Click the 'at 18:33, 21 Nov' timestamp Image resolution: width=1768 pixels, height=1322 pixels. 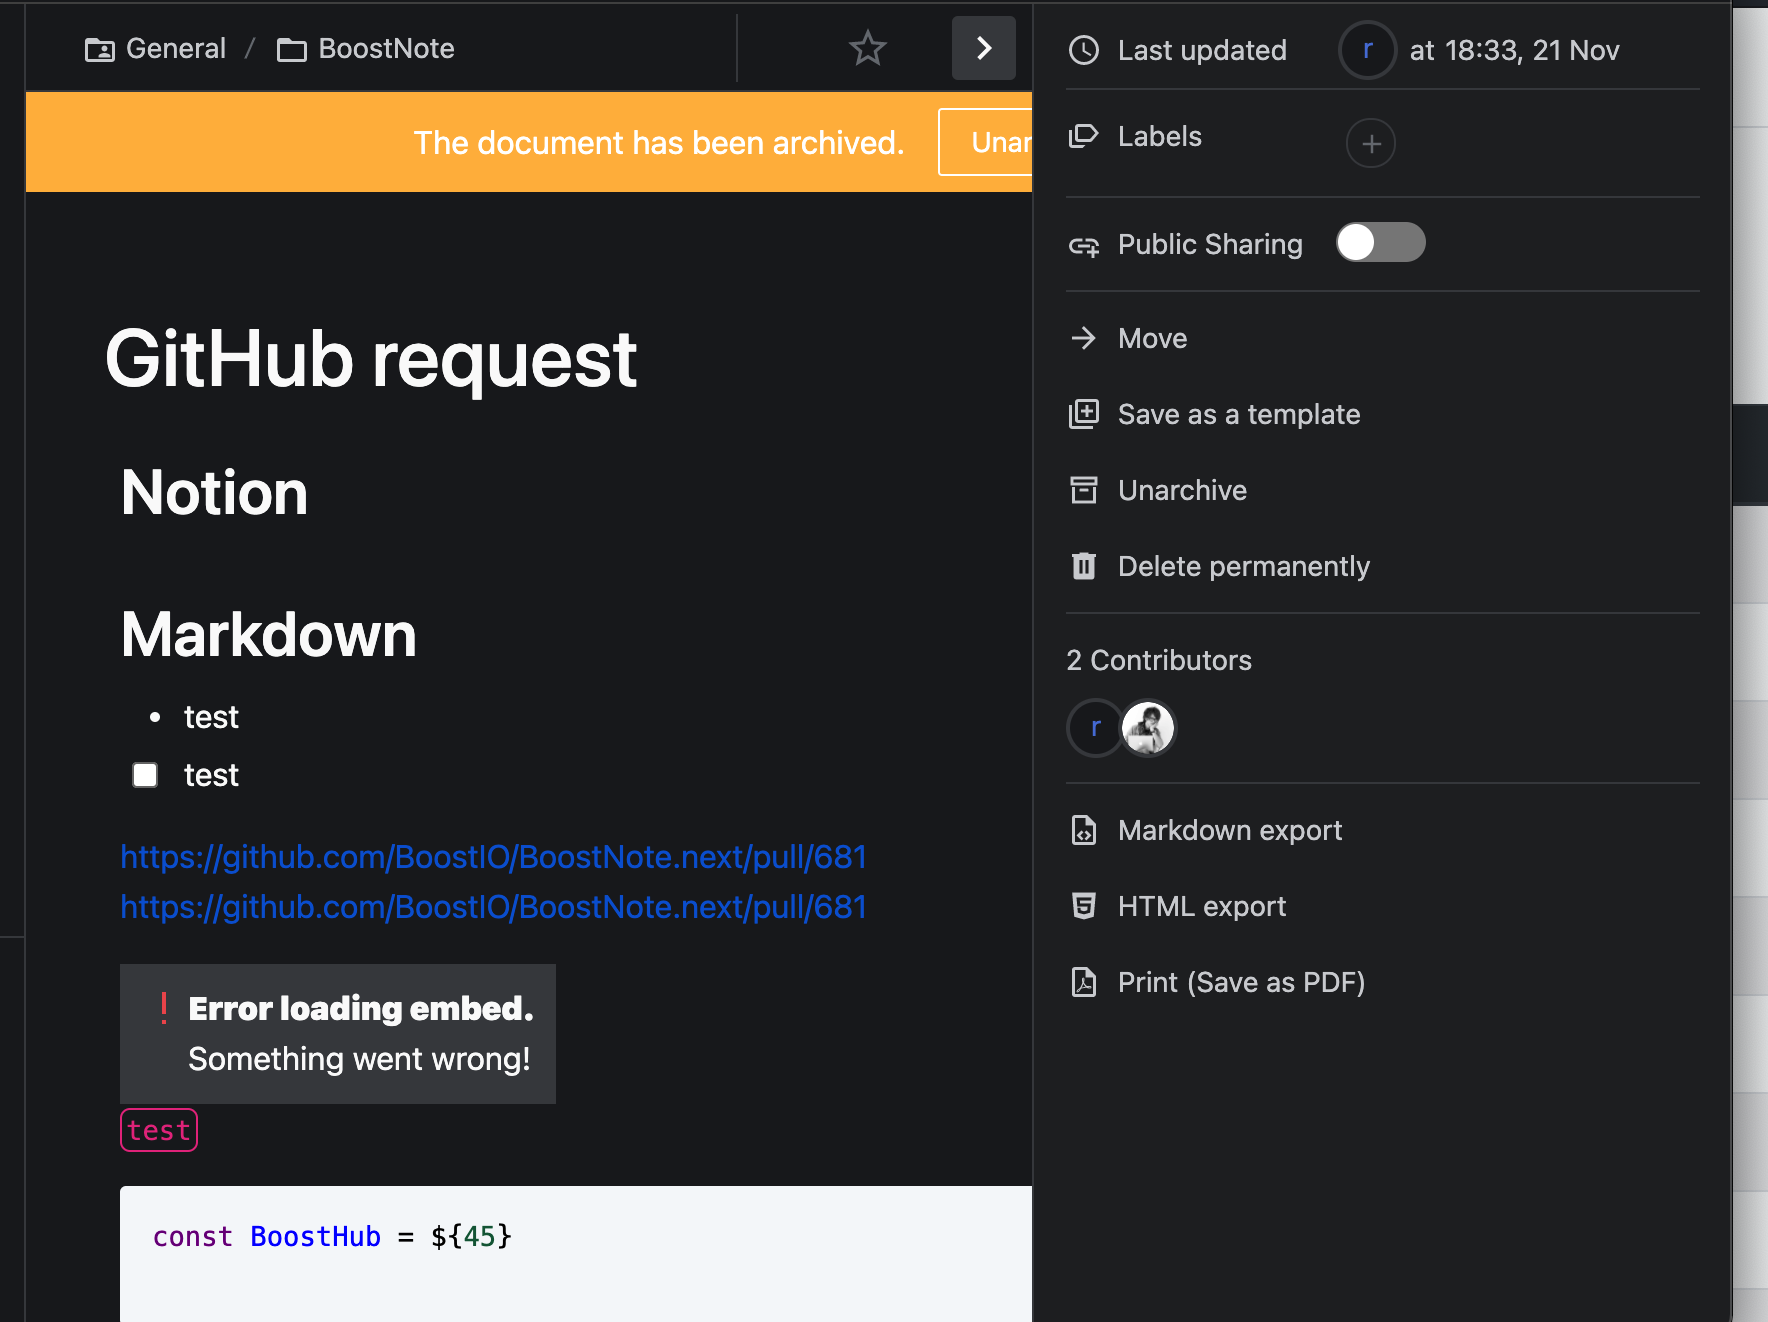pos(1514,50)
